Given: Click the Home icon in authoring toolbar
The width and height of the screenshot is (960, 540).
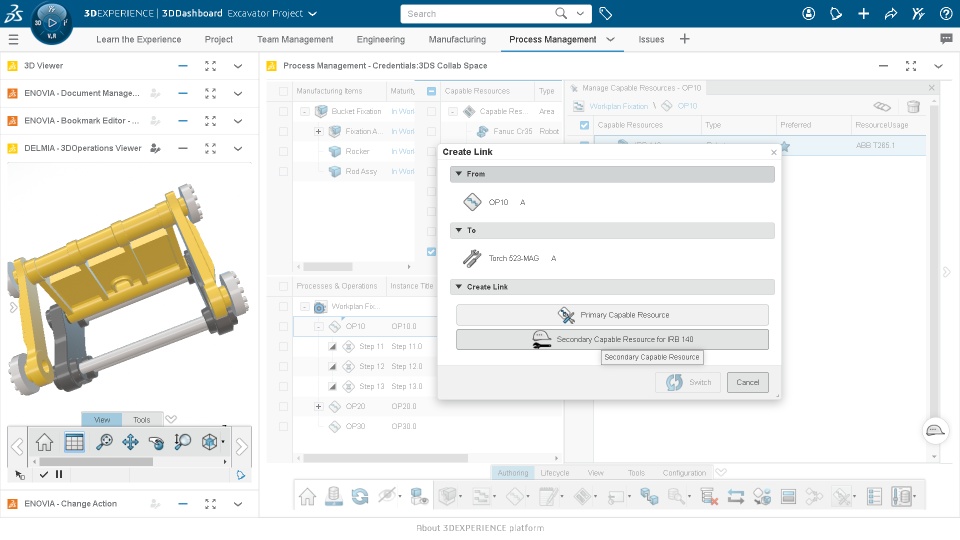Looking at the screenshot, I should coord(307,497).
